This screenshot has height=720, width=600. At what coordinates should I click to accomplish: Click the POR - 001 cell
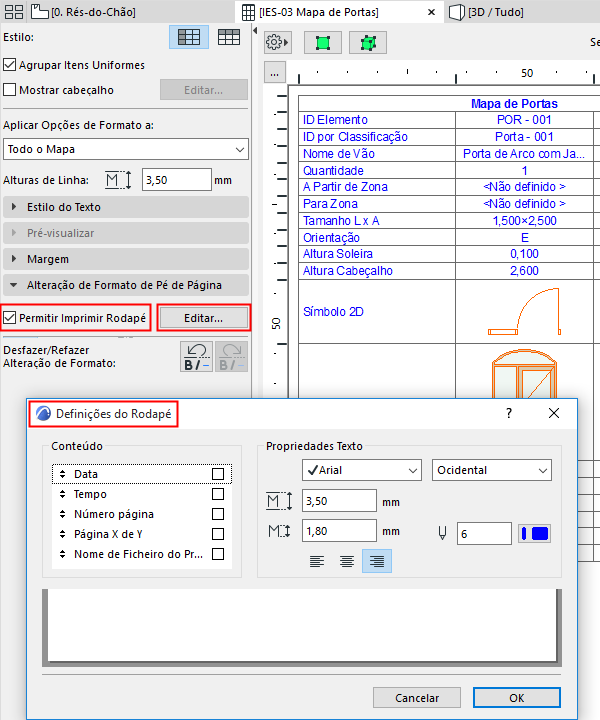524,120
